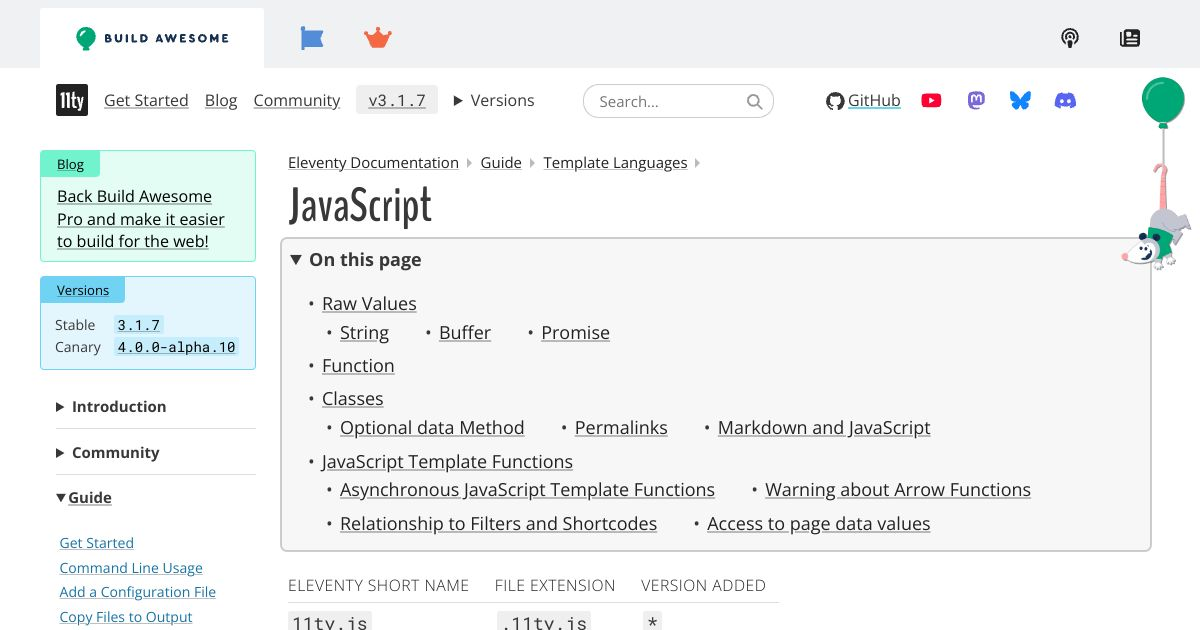Jump to Buffer section
The width and height of the screenshot is (1200, 630).
465,332
